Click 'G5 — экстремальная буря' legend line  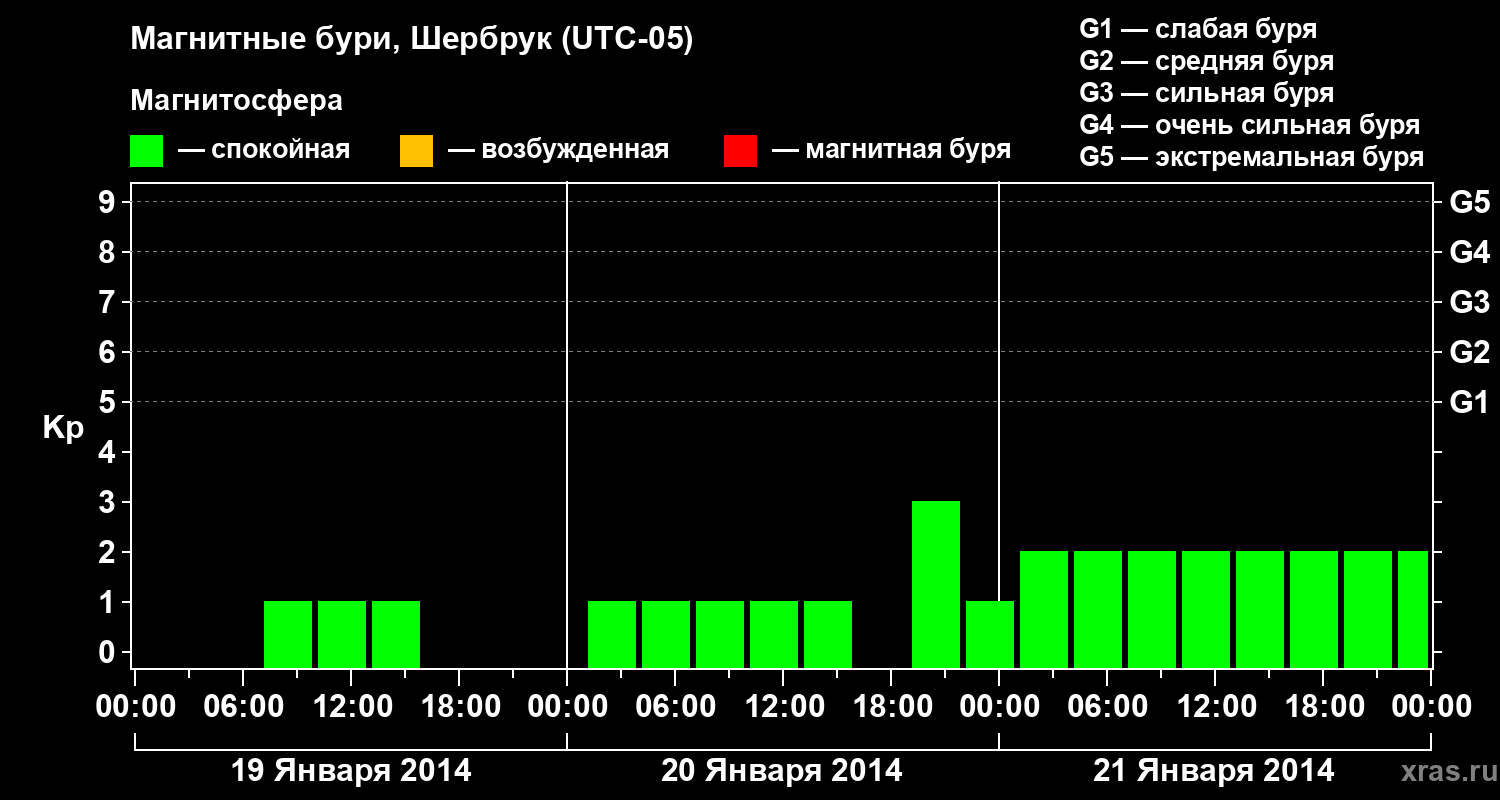1251,157
